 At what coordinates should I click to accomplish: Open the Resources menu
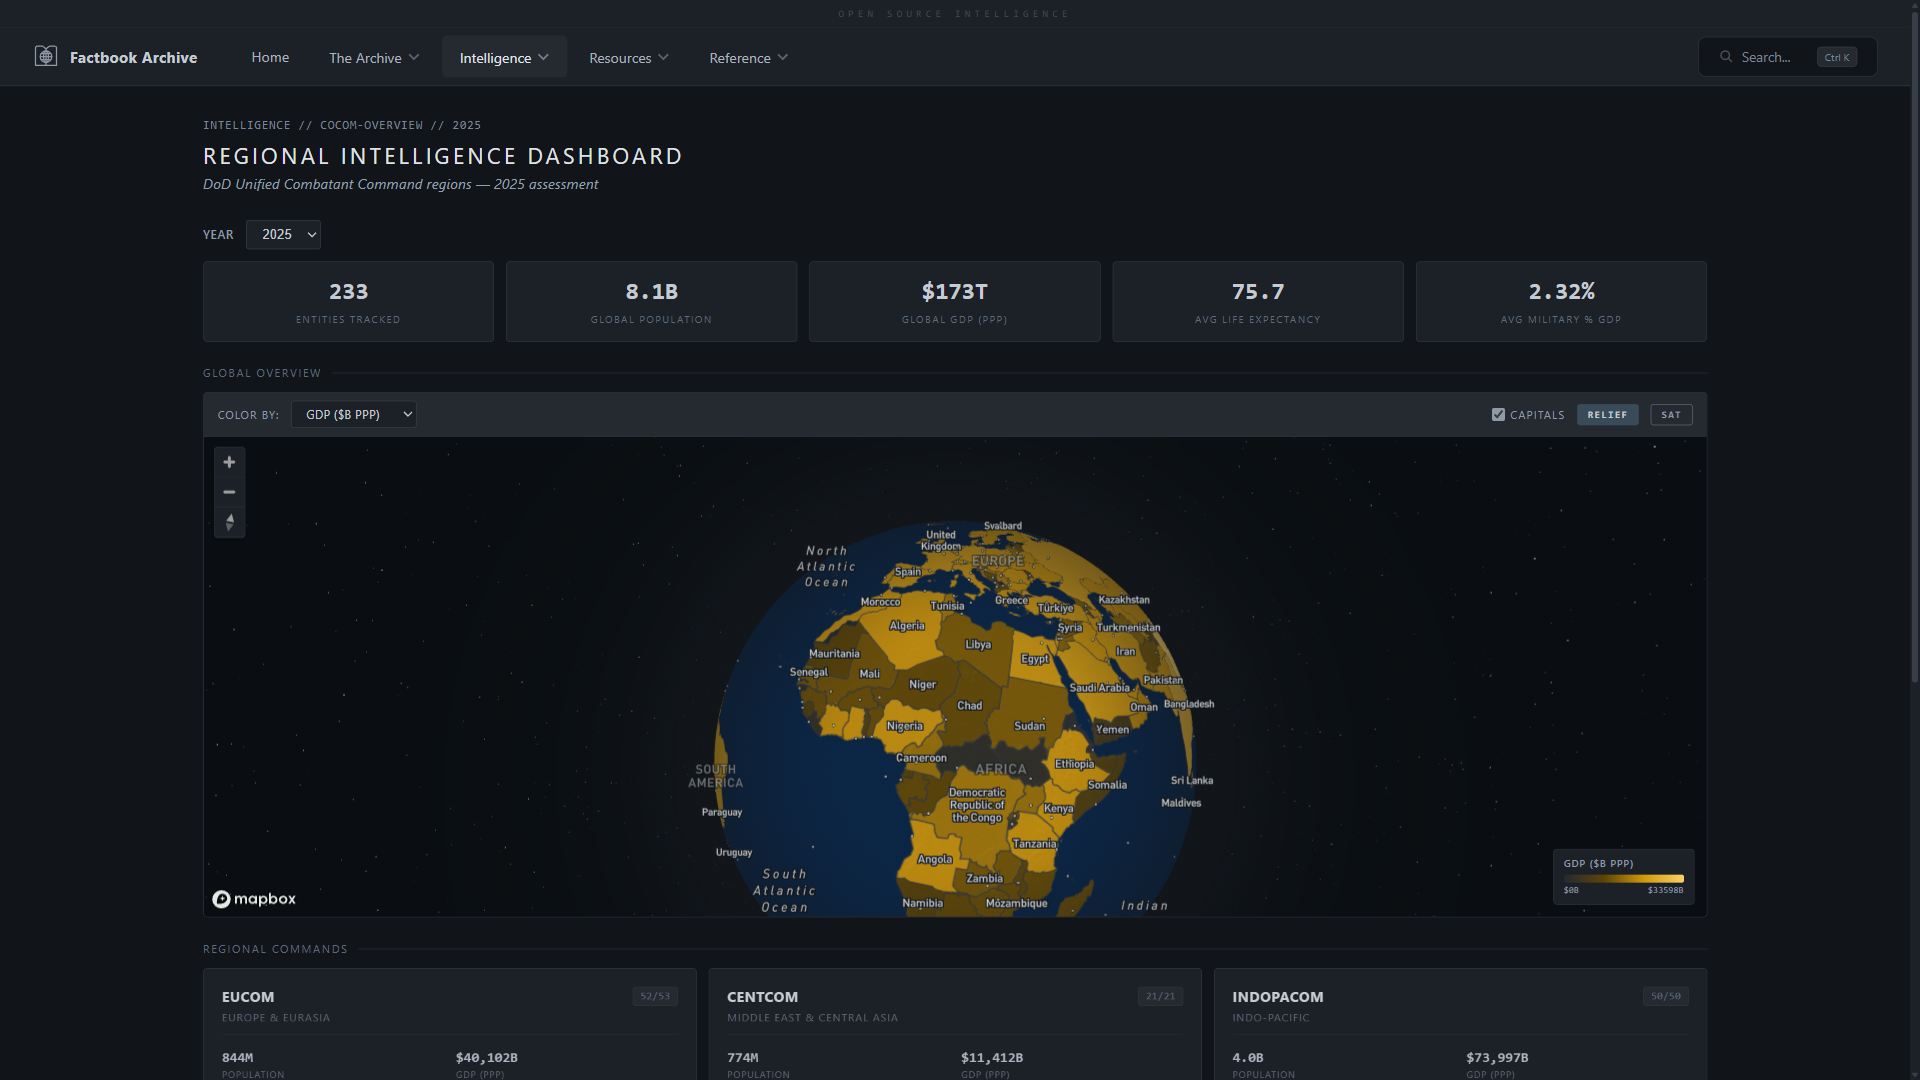pyautogui.click(x=628, y=58)
